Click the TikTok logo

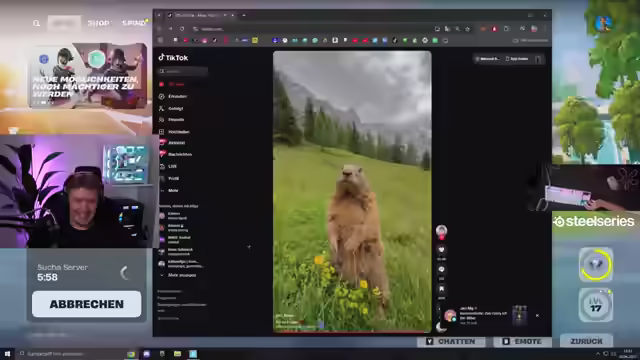coord(173,58)
